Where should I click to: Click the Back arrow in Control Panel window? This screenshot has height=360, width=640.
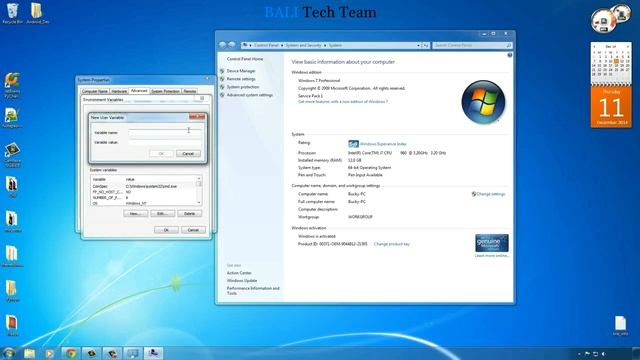(222, 45)
